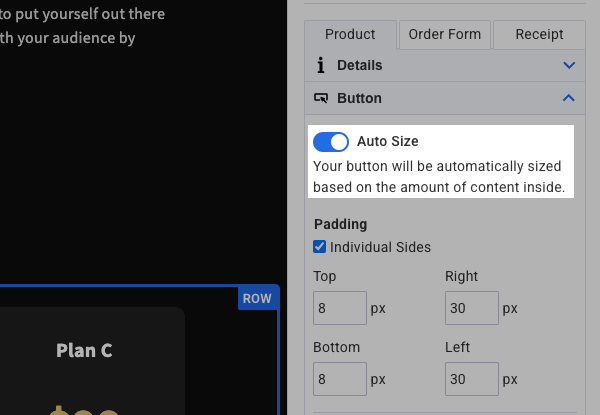Expand the Details section chevron
The height and width of the screenshot is (415, 600).
(x=569, y=65)
